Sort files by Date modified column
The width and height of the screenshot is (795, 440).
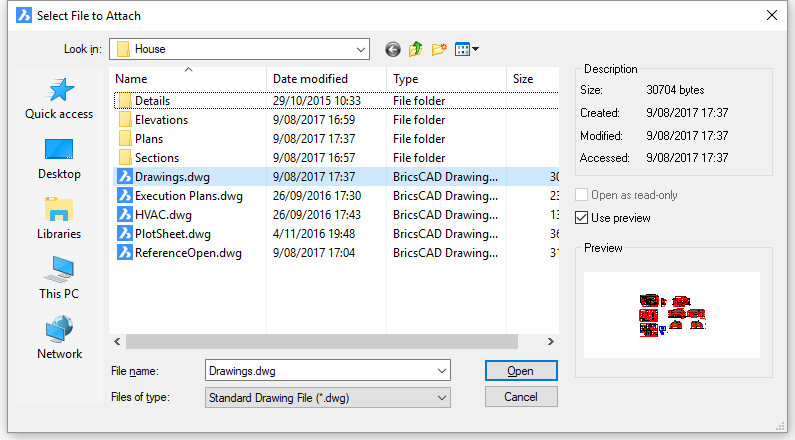coord(310,79)
